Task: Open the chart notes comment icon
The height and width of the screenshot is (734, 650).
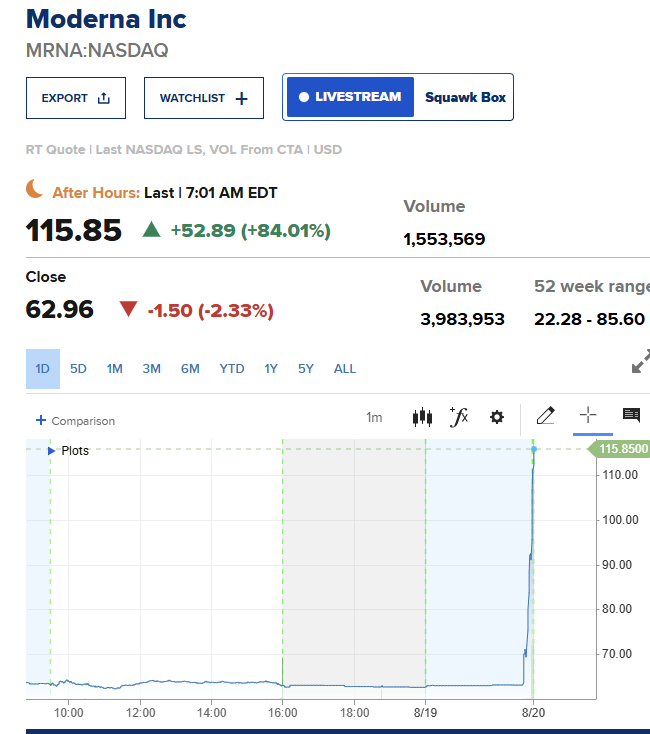Action: pyautogui.click(x=631, y=414)
